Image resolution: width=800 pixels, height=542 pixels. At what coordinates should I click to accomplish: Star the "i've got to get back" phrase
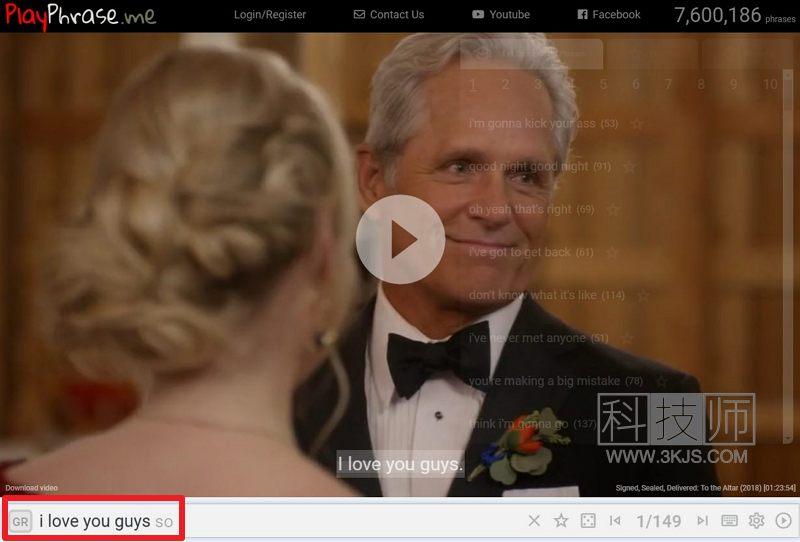pyautogui.click(x=612, y=253)
